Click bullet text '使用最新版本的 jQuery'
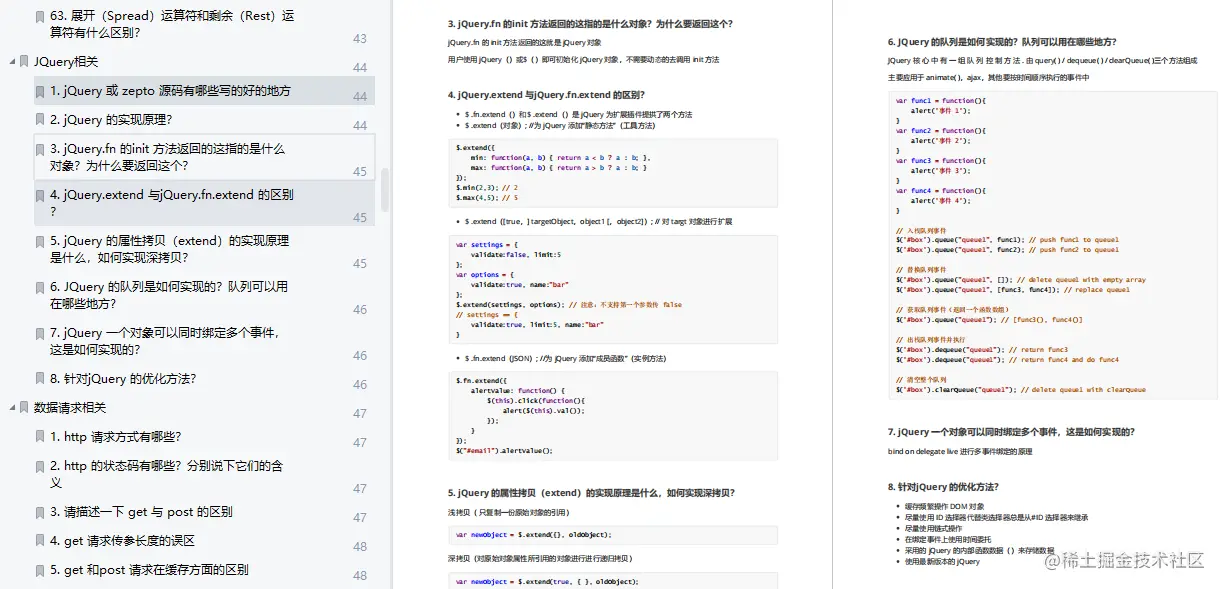This screenshot has width=1223, height=589. [x=942, y=562]
